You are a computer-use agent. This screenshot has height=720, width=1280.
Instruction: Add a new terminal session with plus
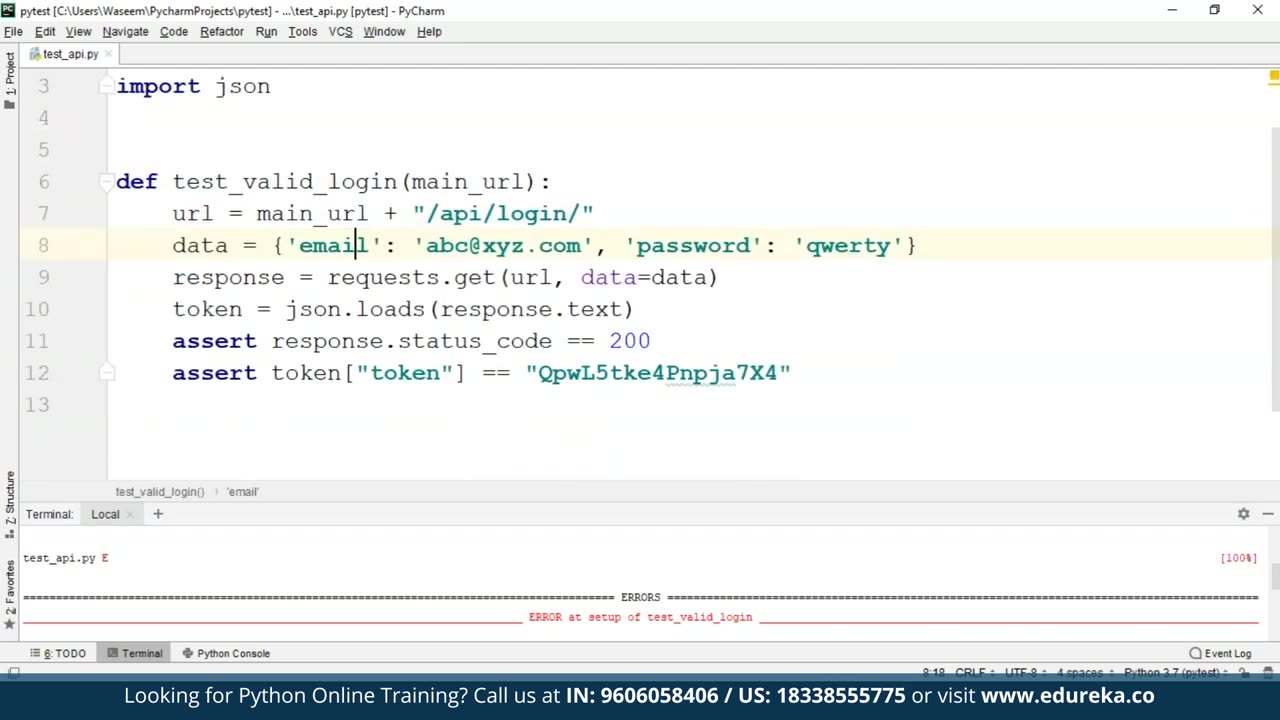(158, 514)
